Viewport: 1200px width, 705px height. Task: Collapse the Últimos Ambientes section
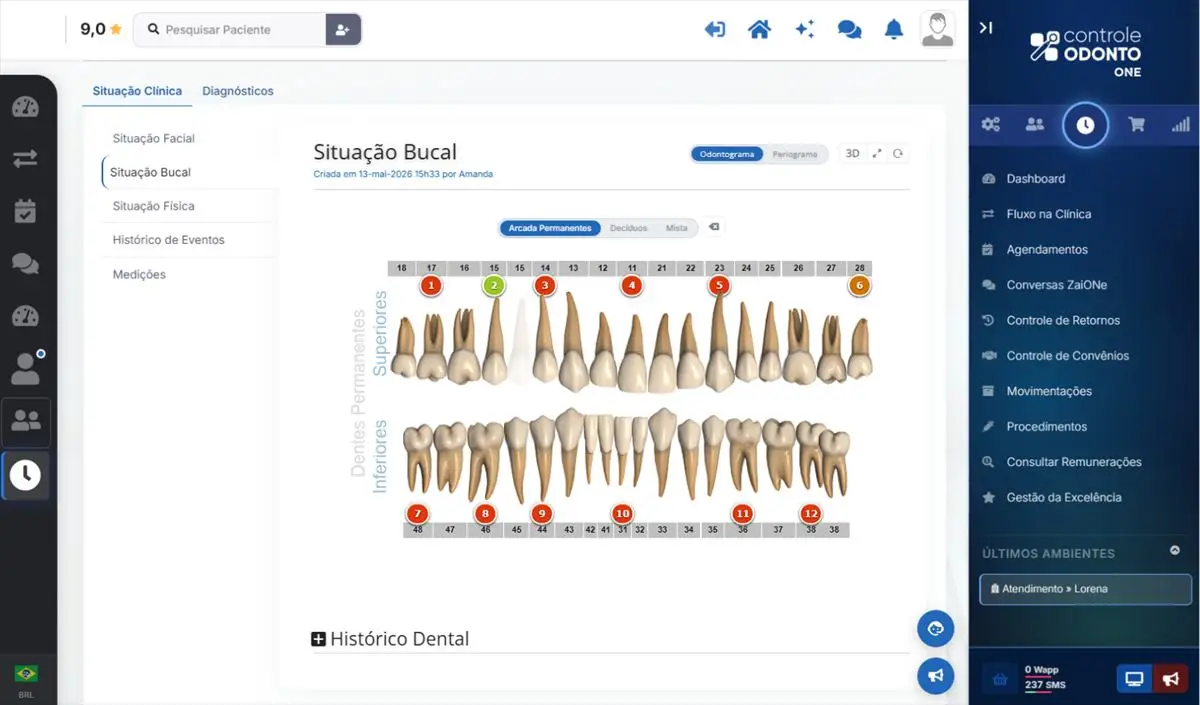coord(1175,551)
